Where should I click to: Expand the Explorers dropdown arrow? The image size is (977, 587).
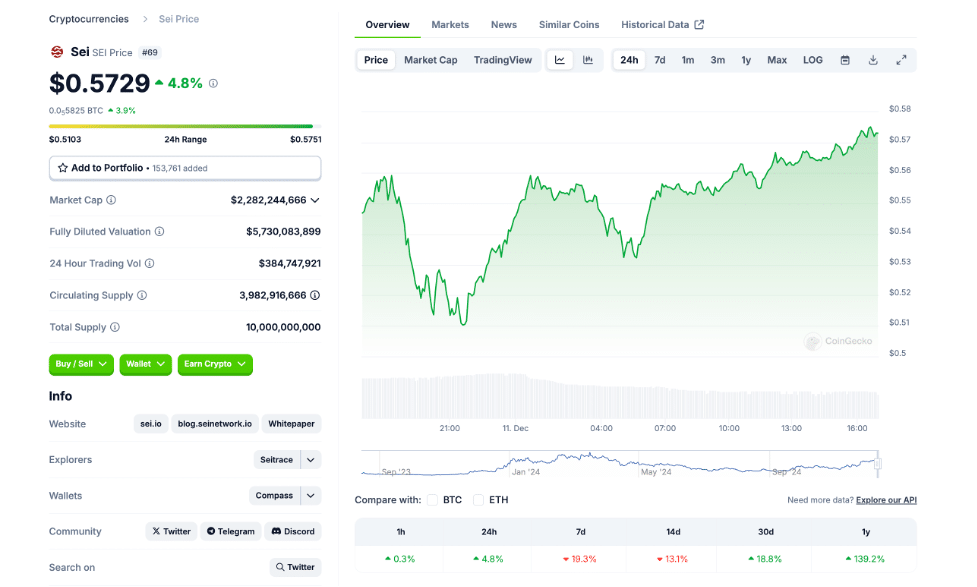(x=310, y=460)
